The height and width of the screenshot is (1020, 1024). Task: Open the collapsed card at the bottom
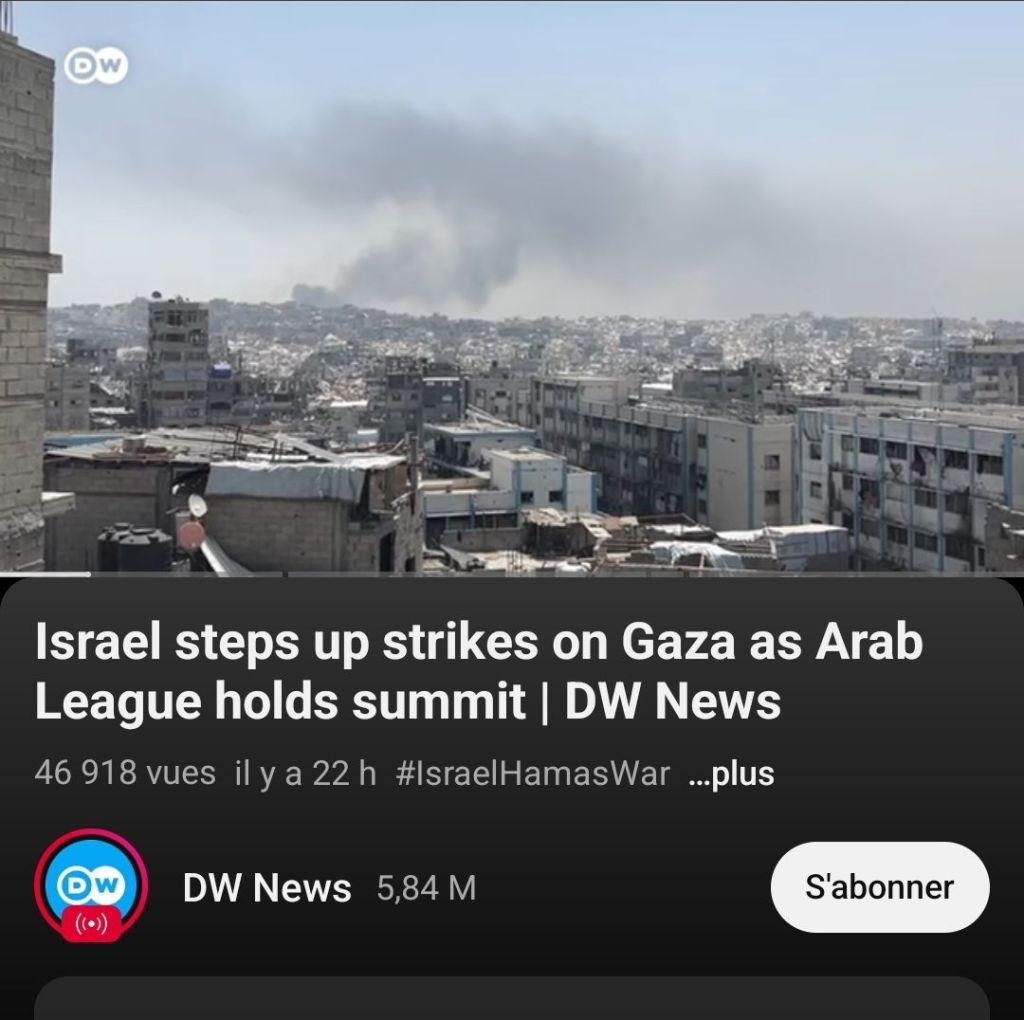512,998
